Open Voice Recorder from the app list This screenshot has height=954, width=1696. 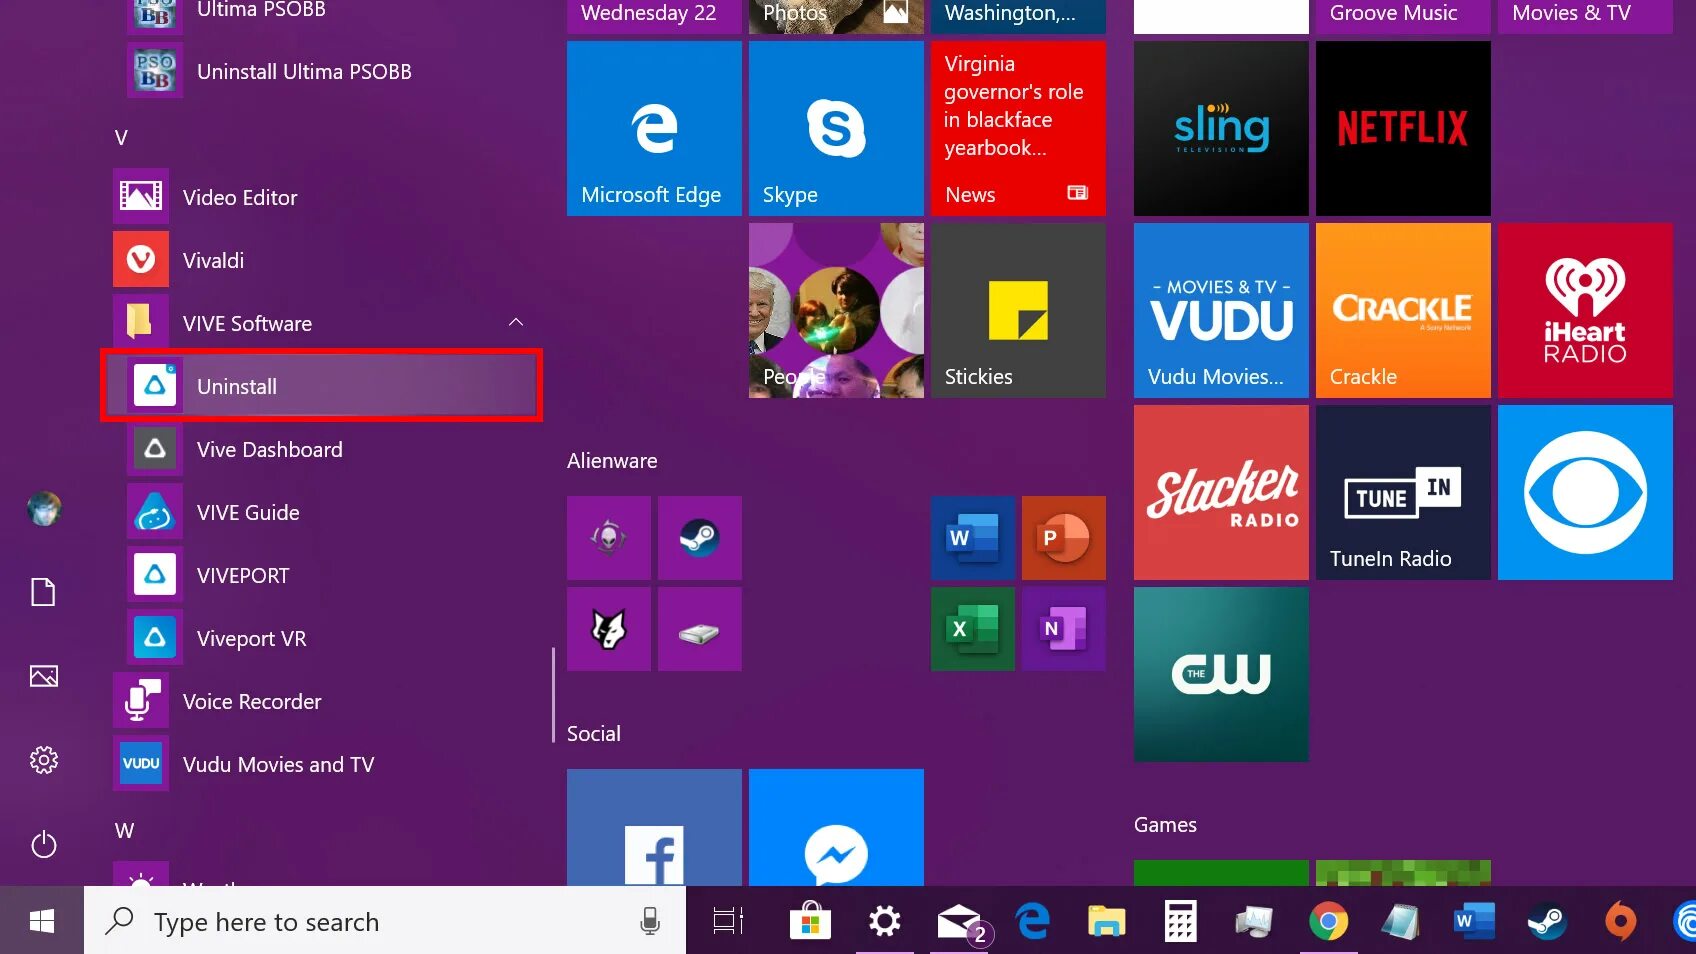tap(322, 701)
